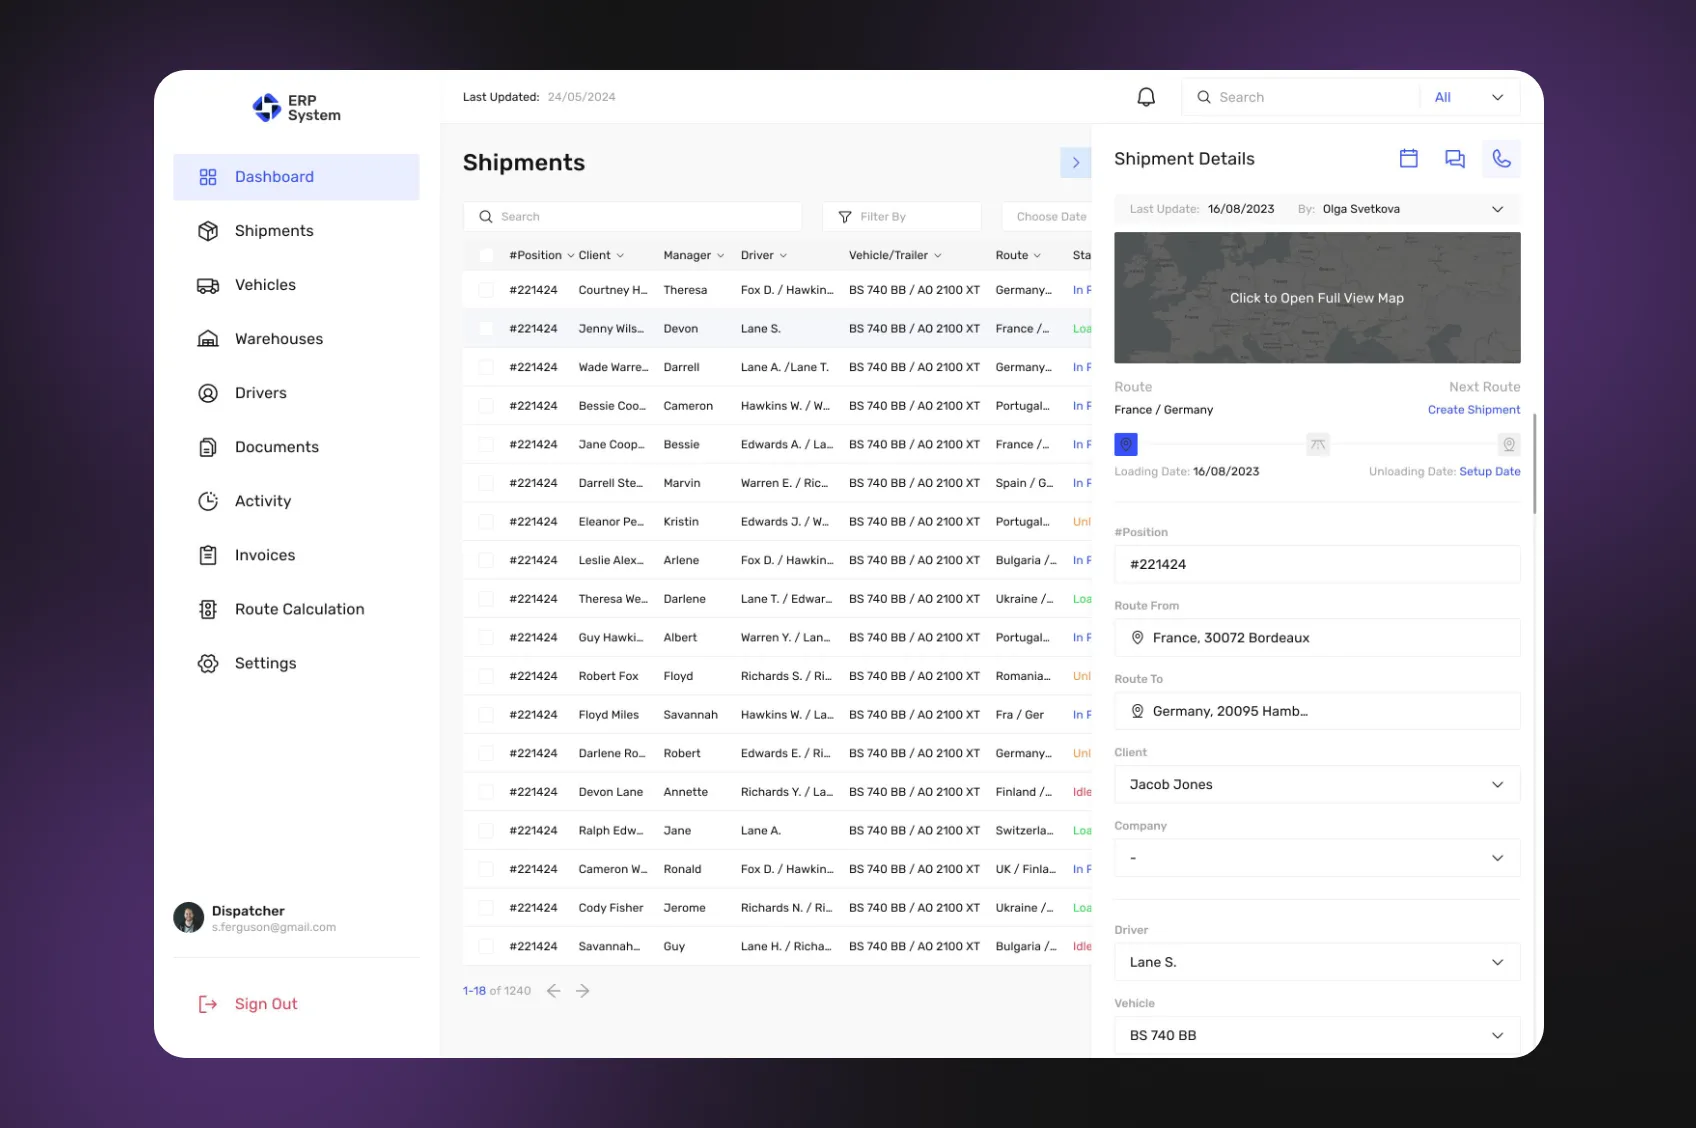Click the notification bell icon
The image size is (1696, 1128).
tap(1146, 97)
